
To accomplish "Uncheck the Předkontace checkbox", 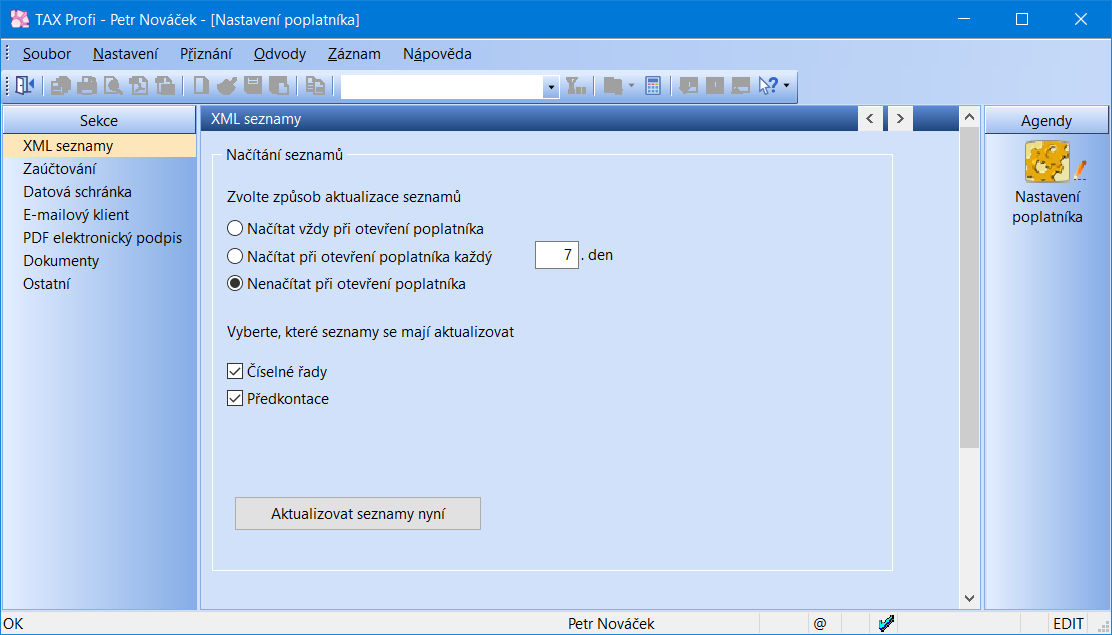I will pos(235,399).
